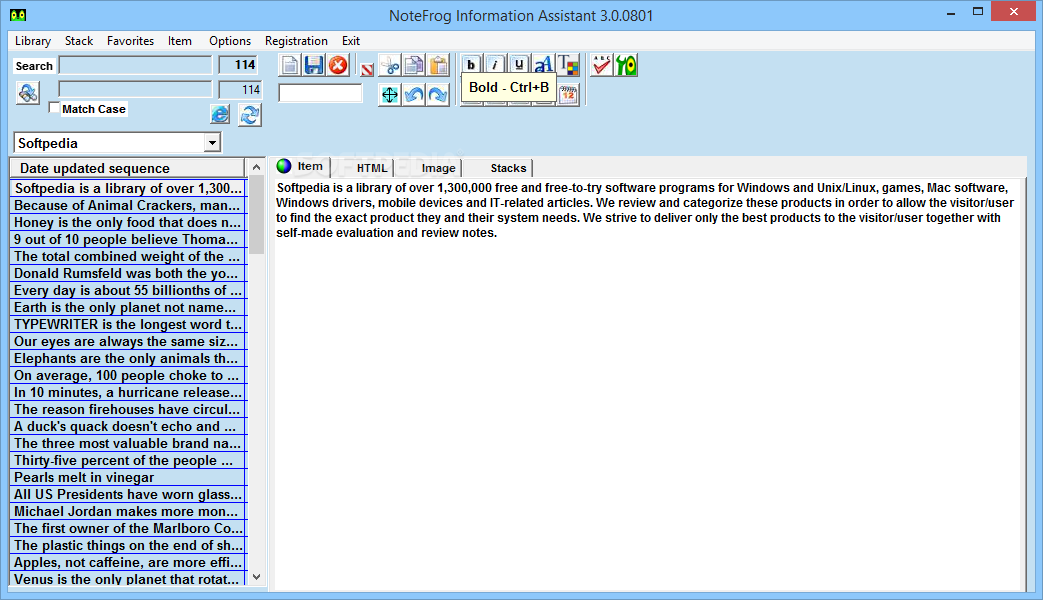Select 'Softpedia is a library of over 1,300...' item
1043x600 pixels.
pyautogui.click(x=128, y=188)
